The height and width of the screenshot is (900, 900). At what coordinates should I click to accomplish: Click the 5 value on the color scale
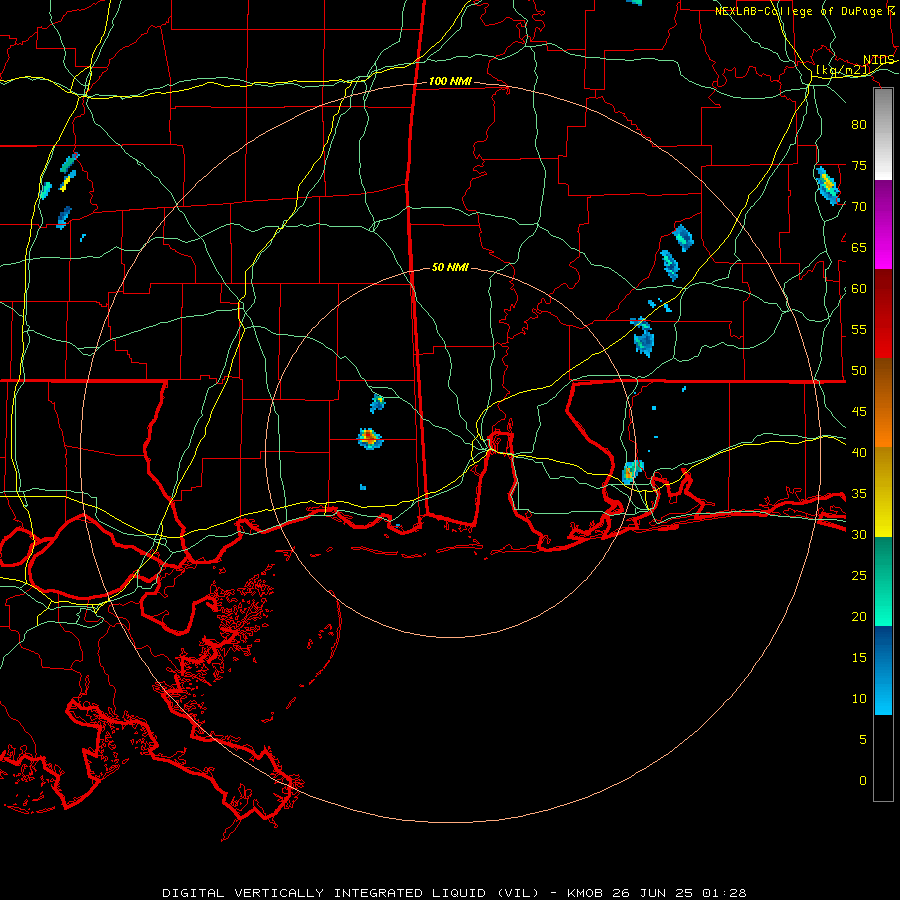[x=863, y=740]
